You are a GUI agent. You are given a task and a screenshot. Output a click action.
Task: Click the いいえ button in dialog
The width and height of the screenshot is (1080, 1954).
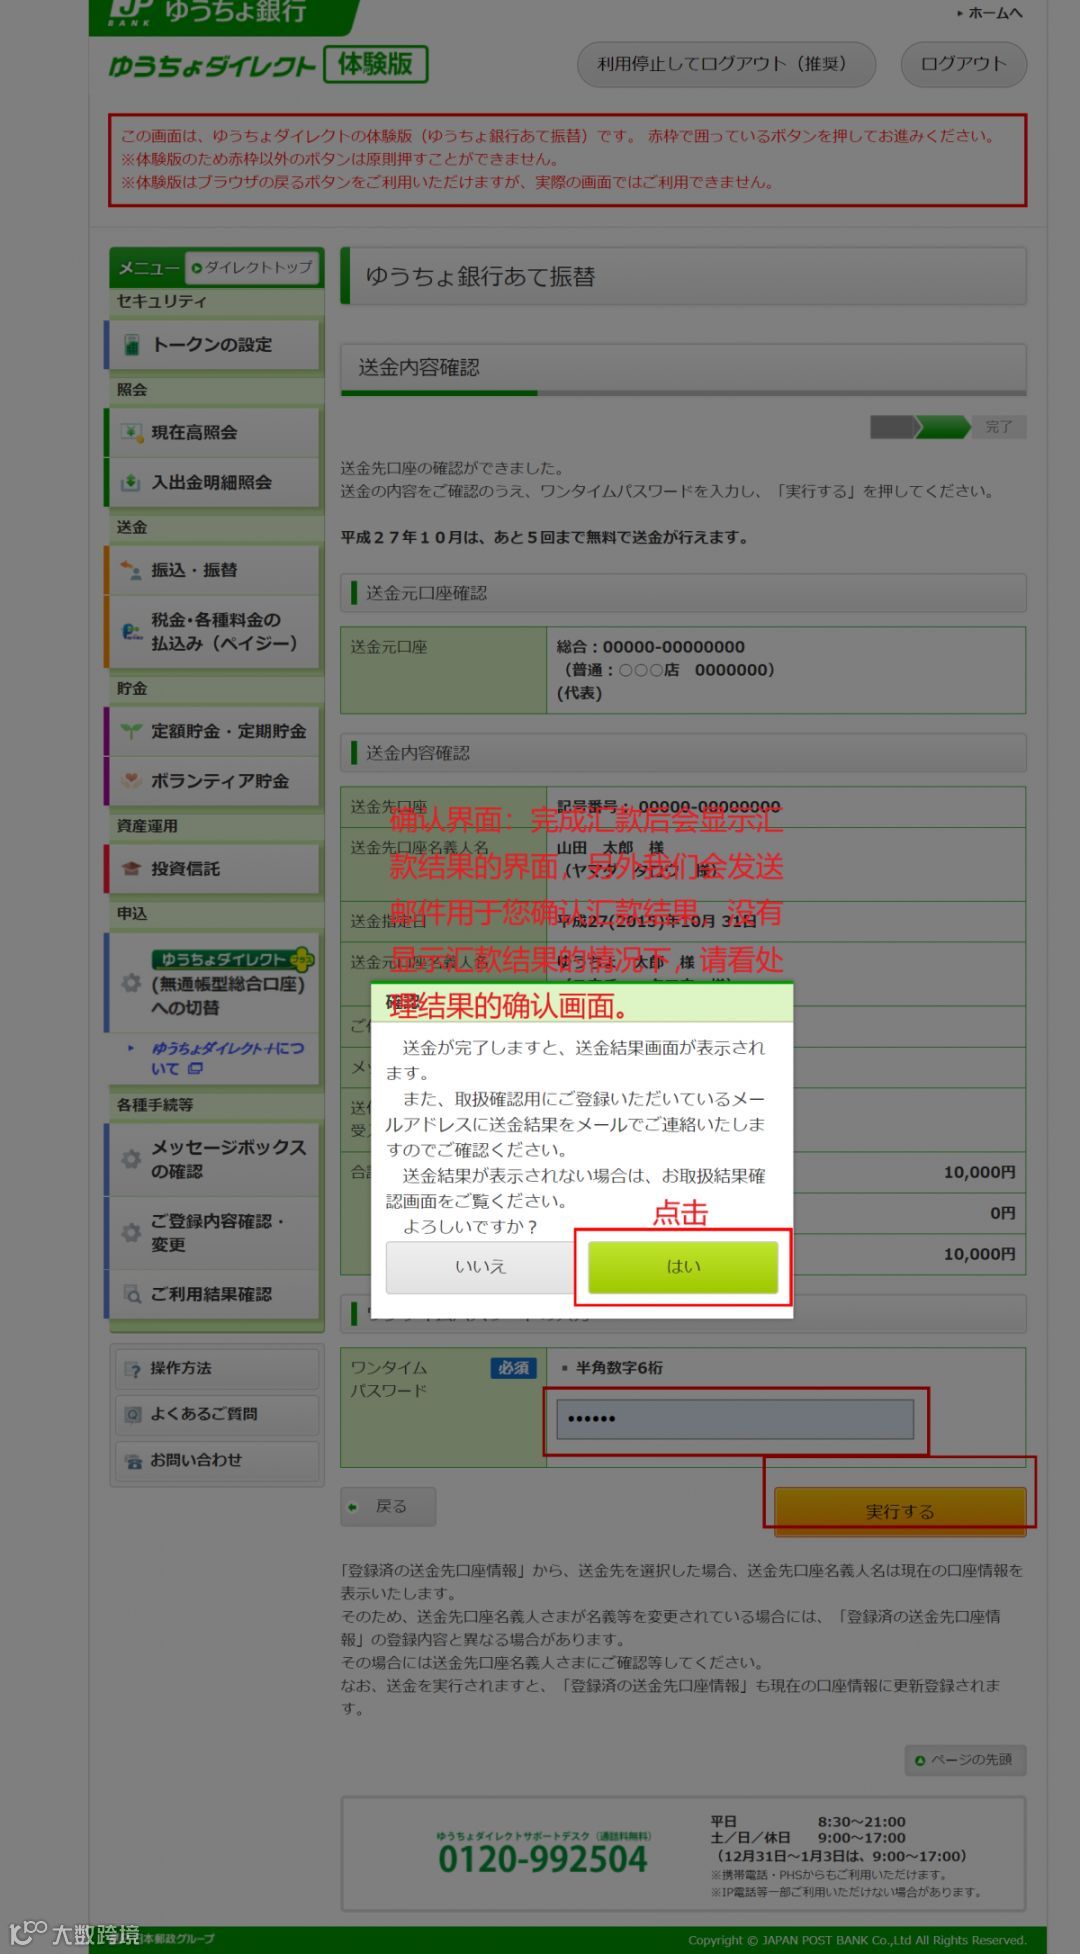coord(481,1266)
